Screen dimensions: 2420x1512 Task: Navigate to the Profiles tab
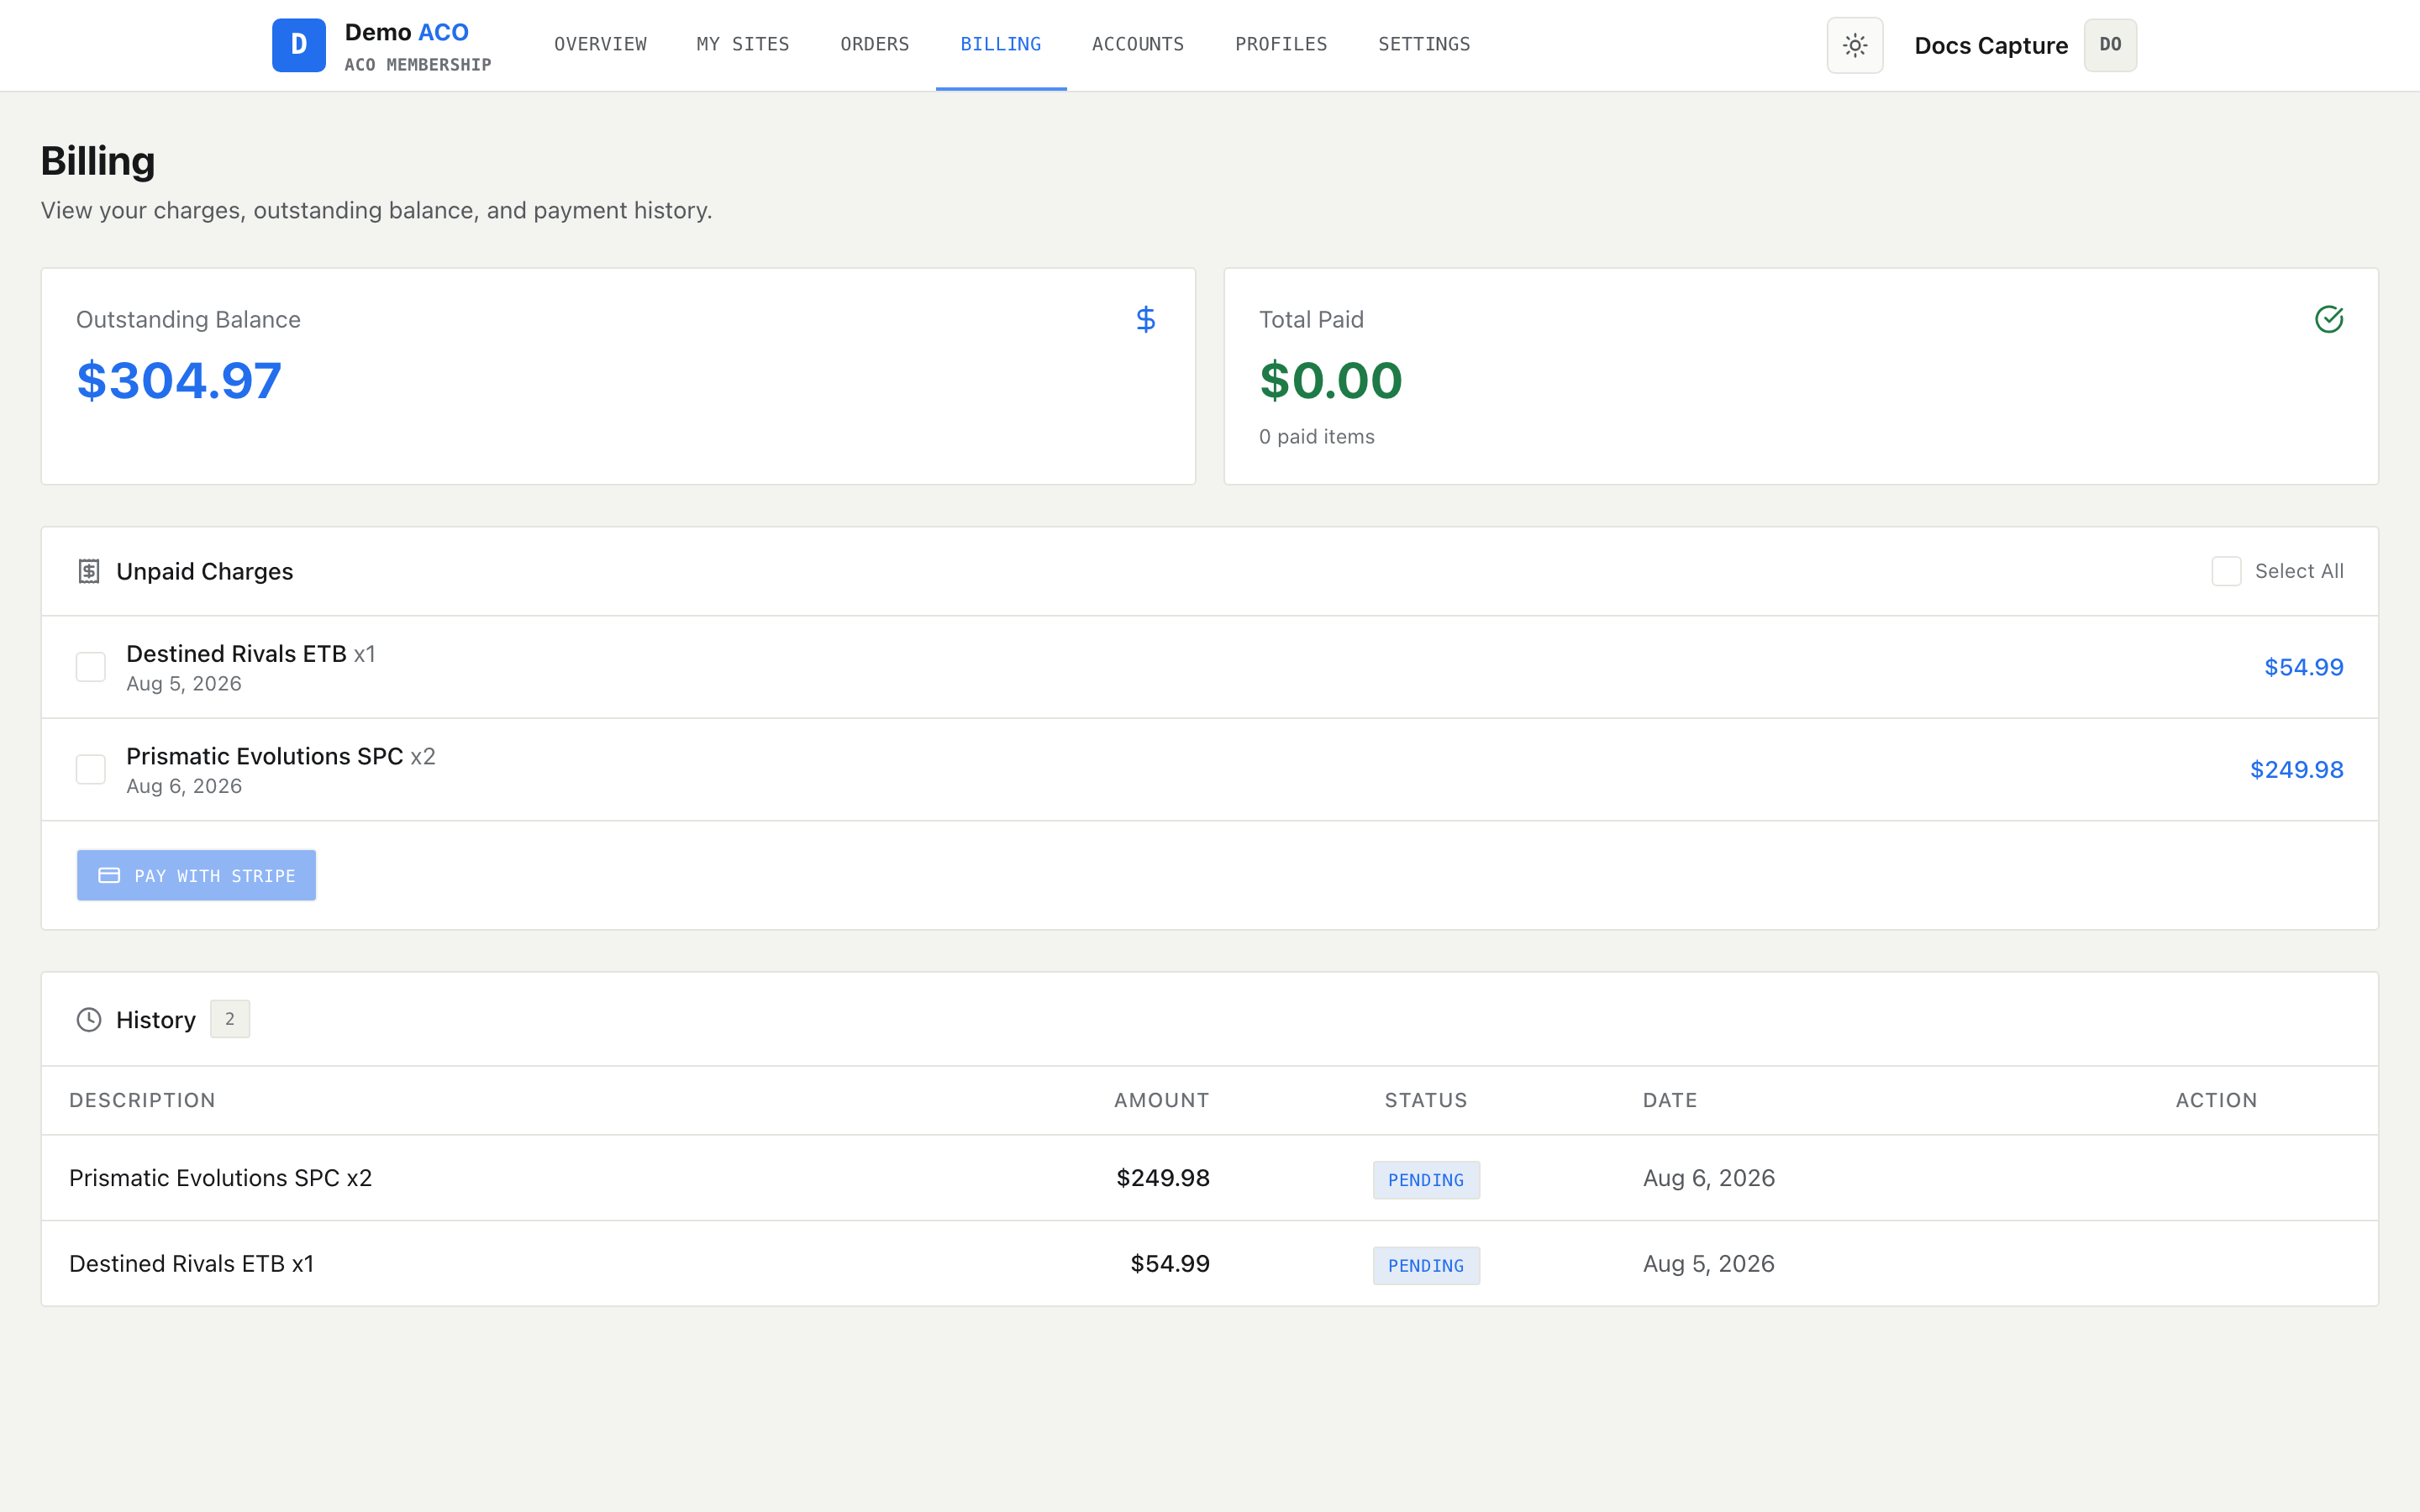(1281, 44)
